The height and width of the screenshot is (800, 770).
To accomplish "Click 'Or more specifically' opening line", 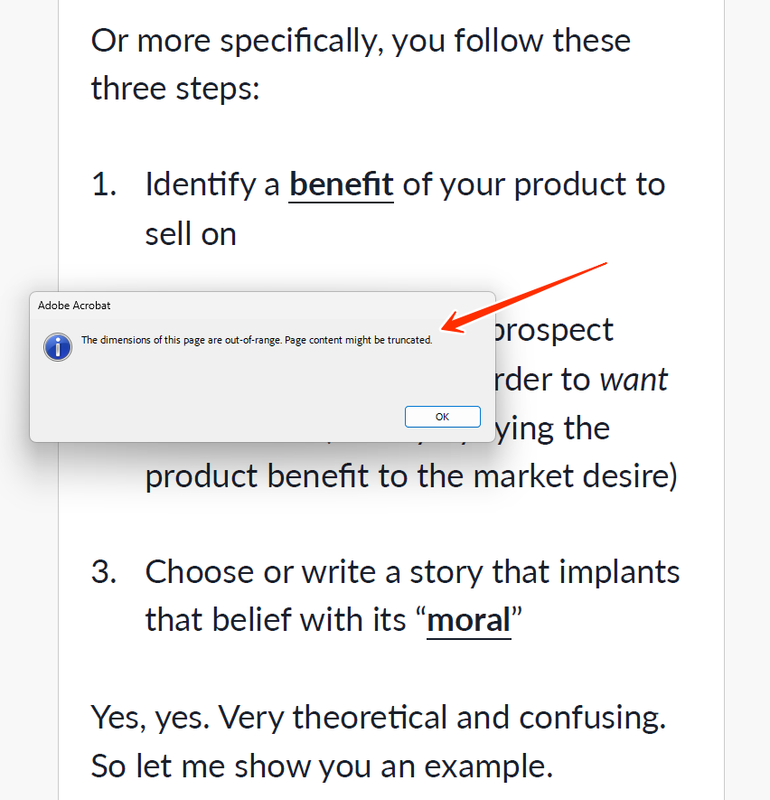I will (237, 41).
